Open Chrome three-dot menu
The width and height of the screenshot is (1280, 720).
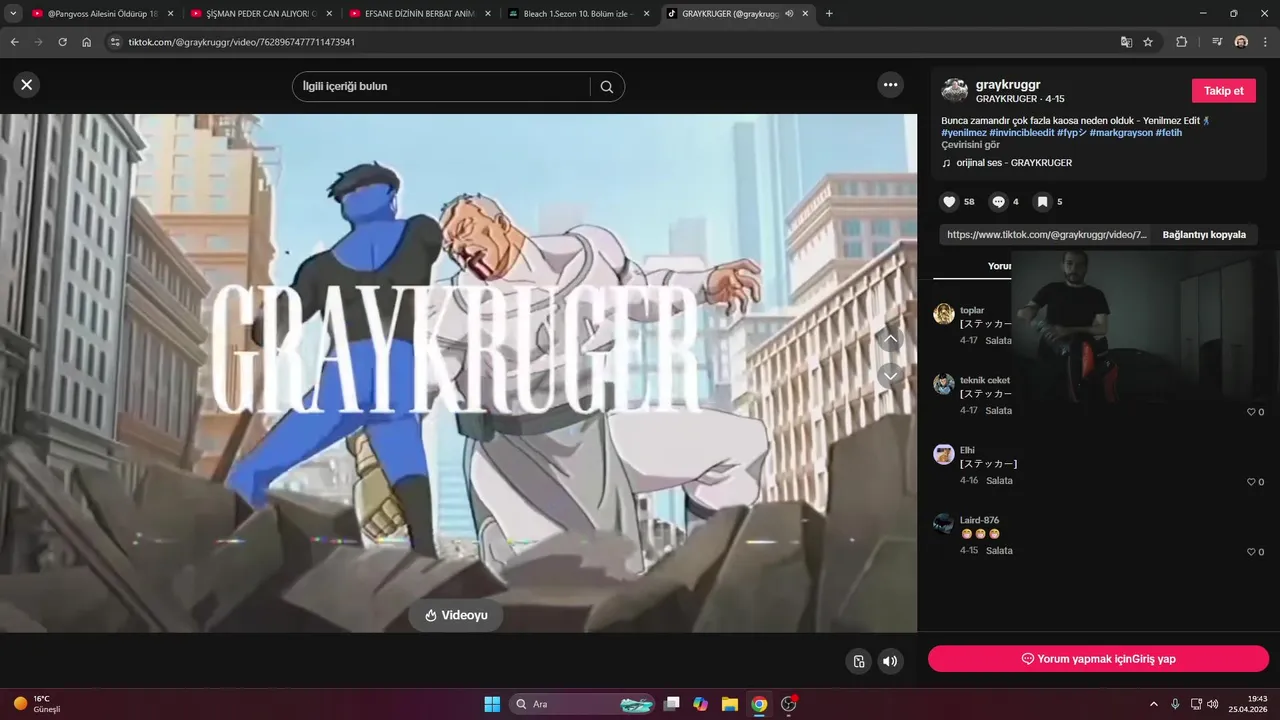tap(1265, 42)
